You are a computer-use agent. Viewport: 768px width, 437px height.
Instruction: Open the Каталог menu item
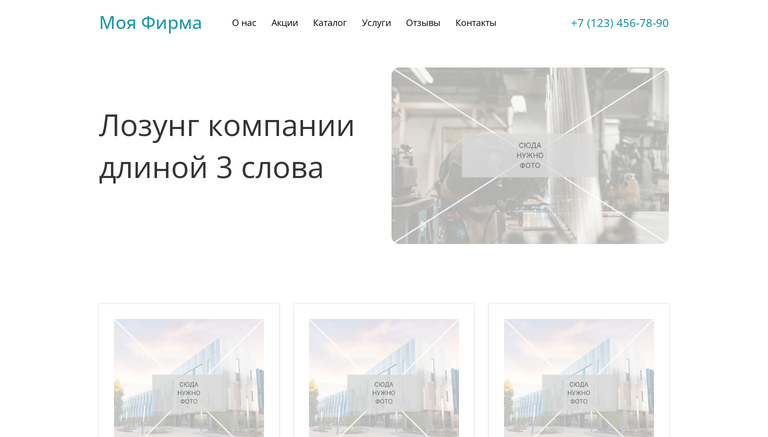pyautogui.click(x=329, y=23)
